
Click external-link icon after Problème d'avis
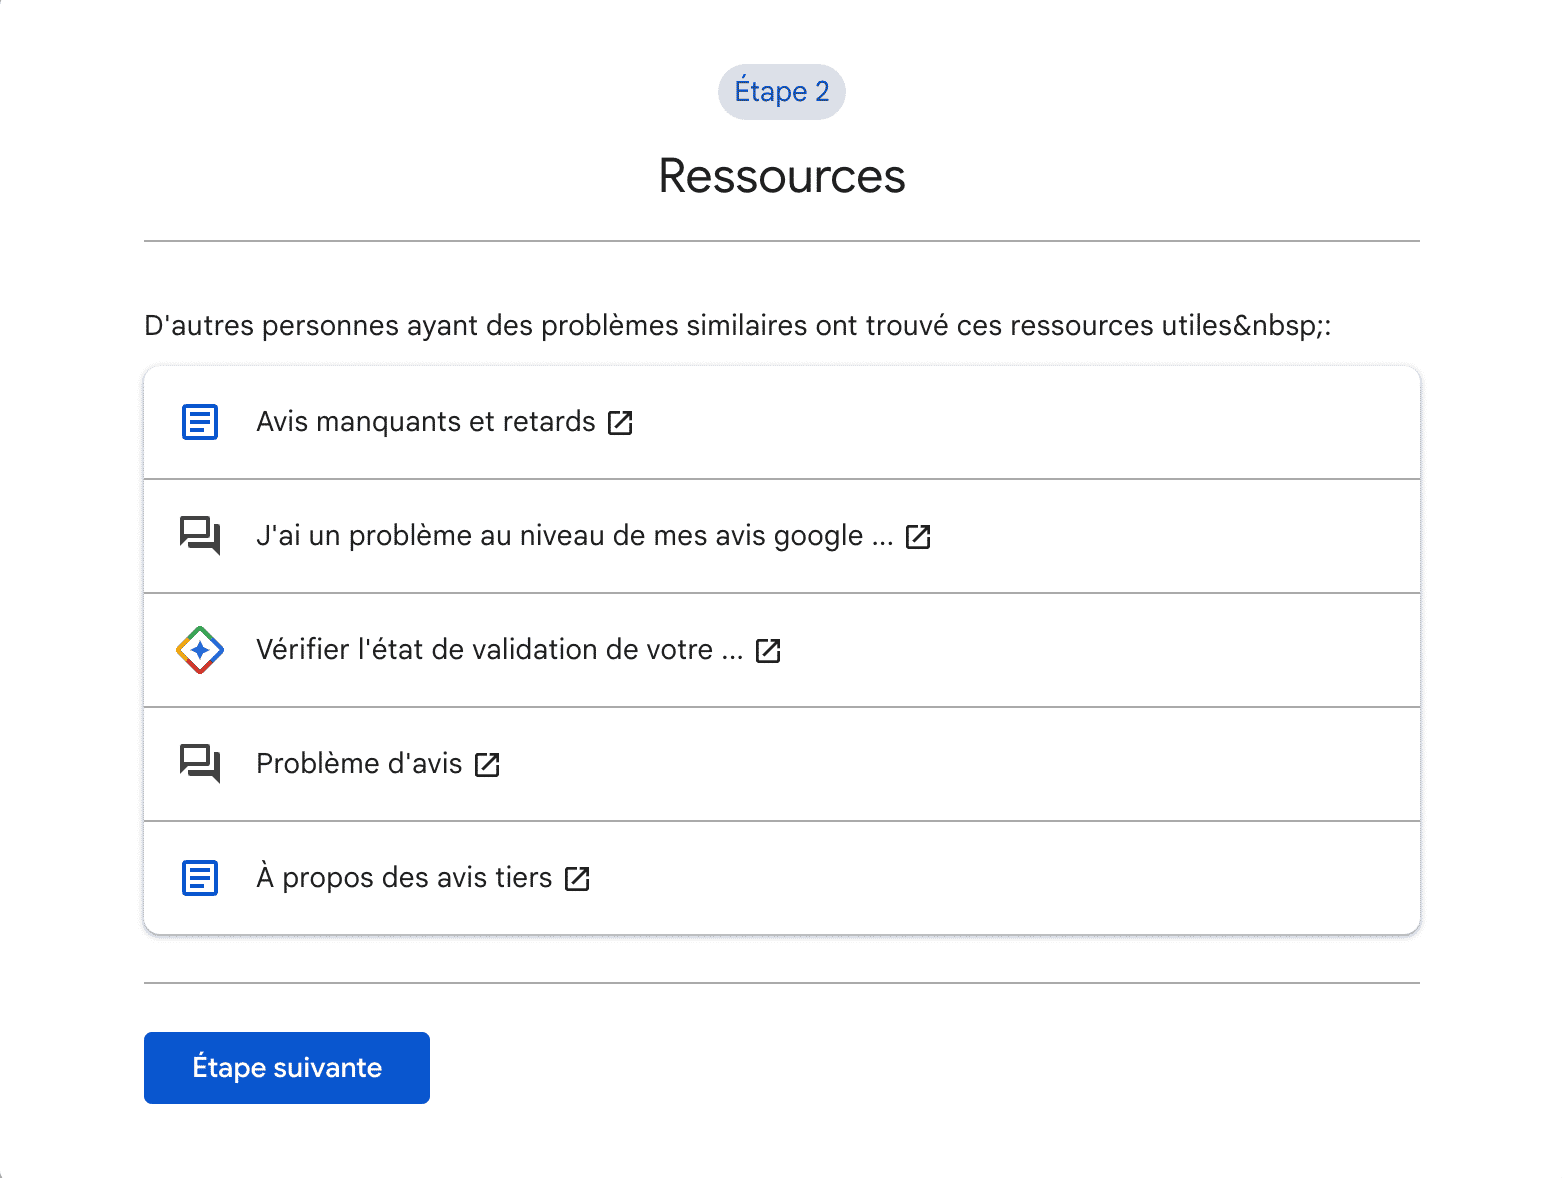tap(487, 765)
